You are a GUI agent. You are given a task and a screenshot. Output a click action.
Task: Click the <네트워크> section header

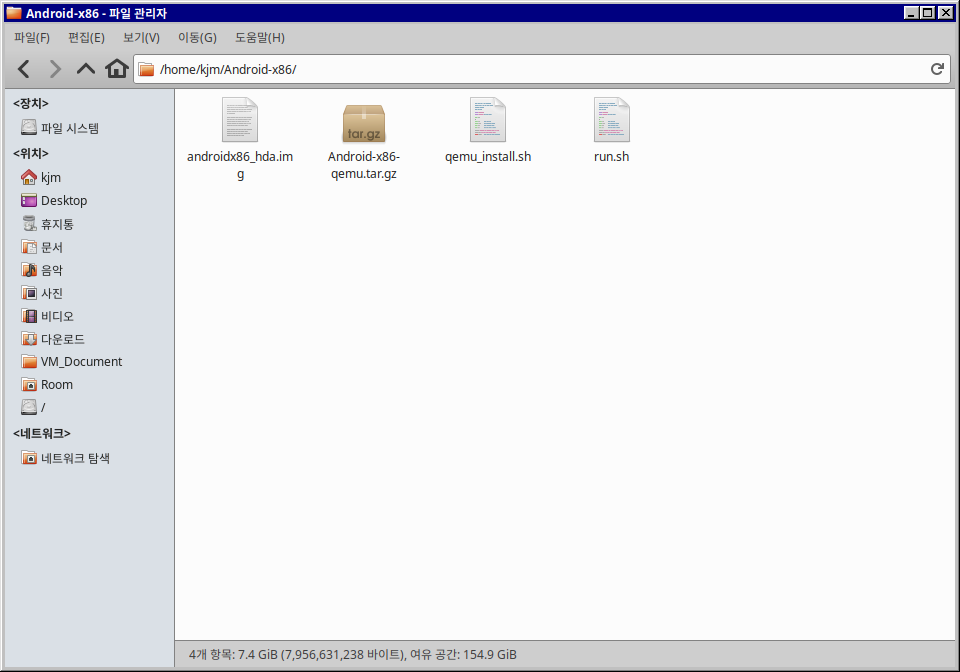tap(42, 433)
